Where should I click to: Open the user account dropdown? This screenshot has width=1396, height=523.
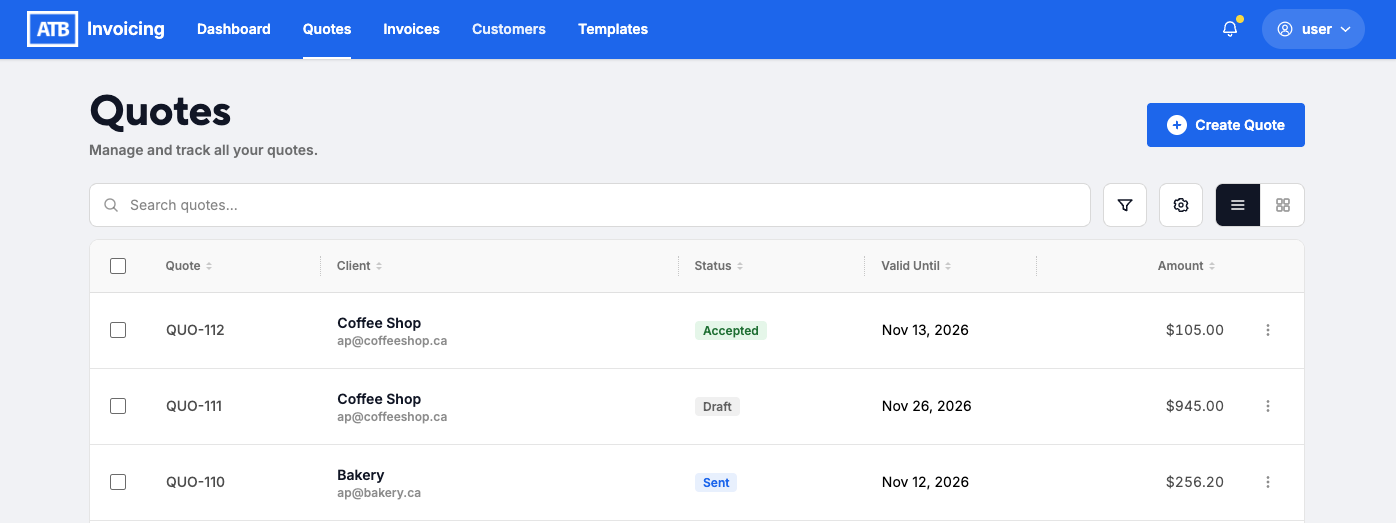point(1313,29)
